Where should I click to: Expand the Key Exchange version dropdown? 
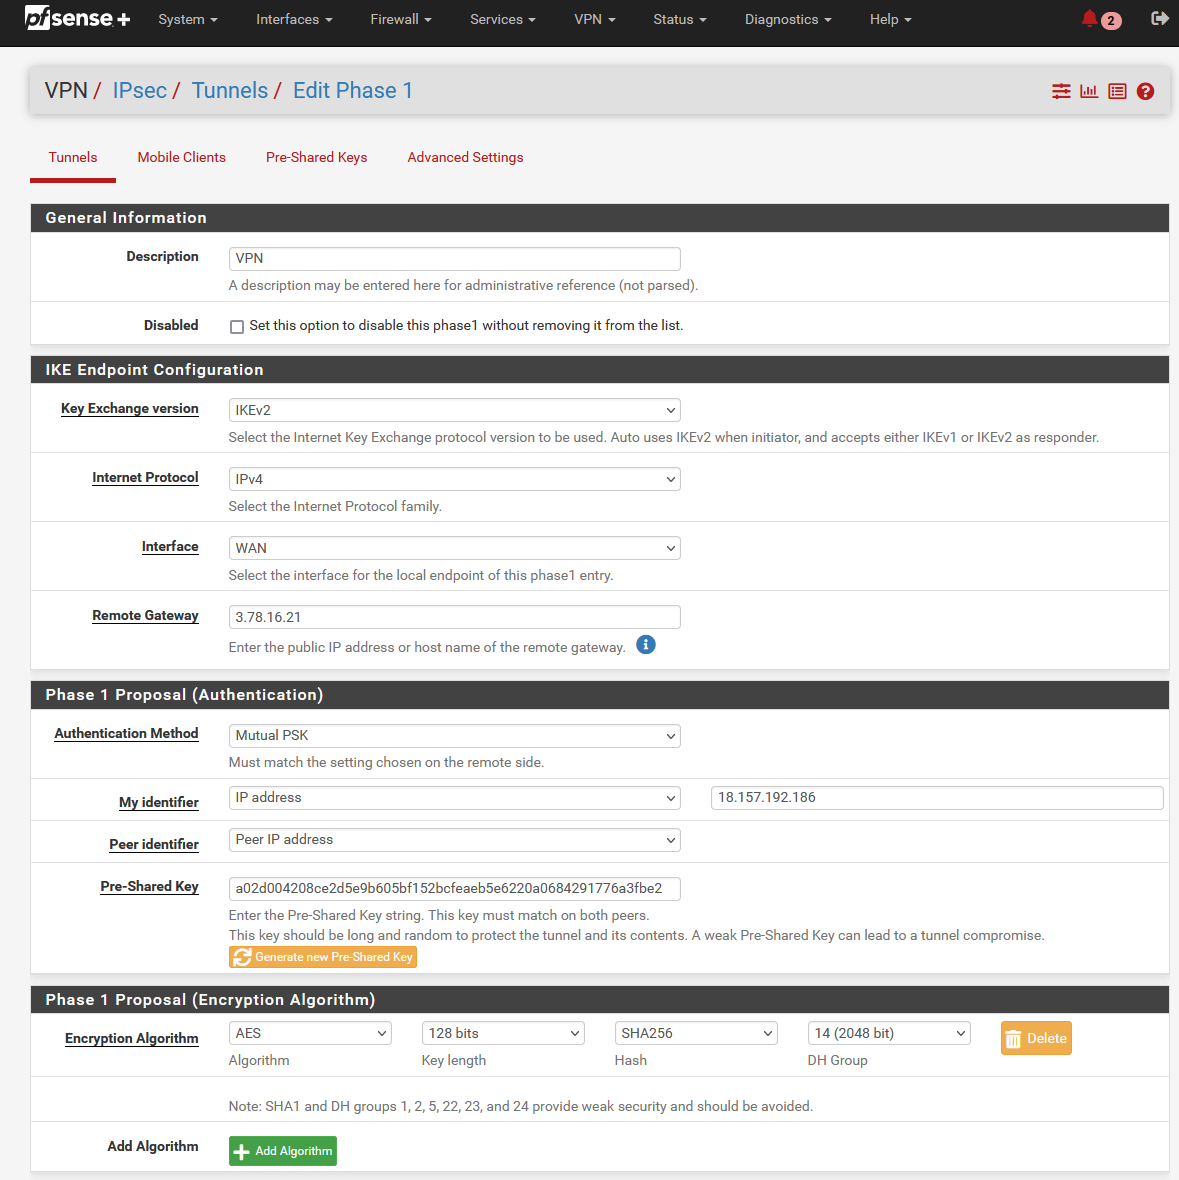tap(454, 410)
